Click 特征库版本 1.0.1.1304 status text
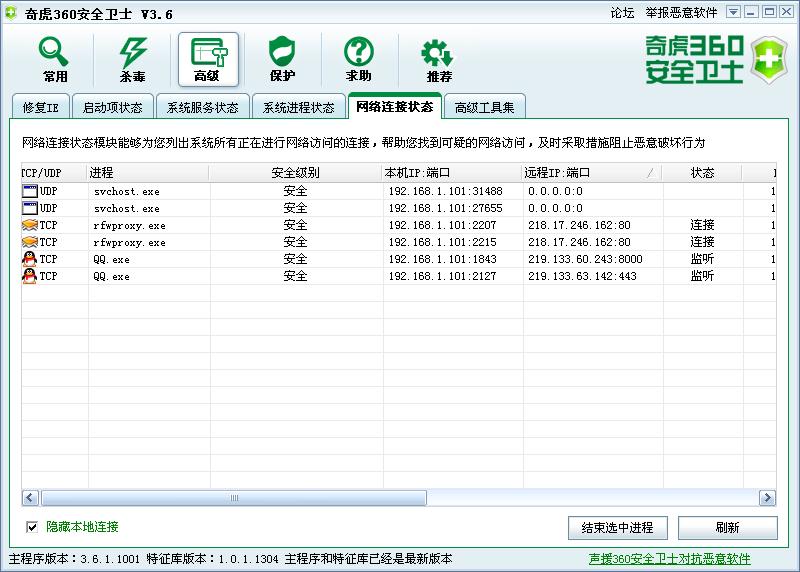This screenshot has height=572, width=800. point(212,559)
